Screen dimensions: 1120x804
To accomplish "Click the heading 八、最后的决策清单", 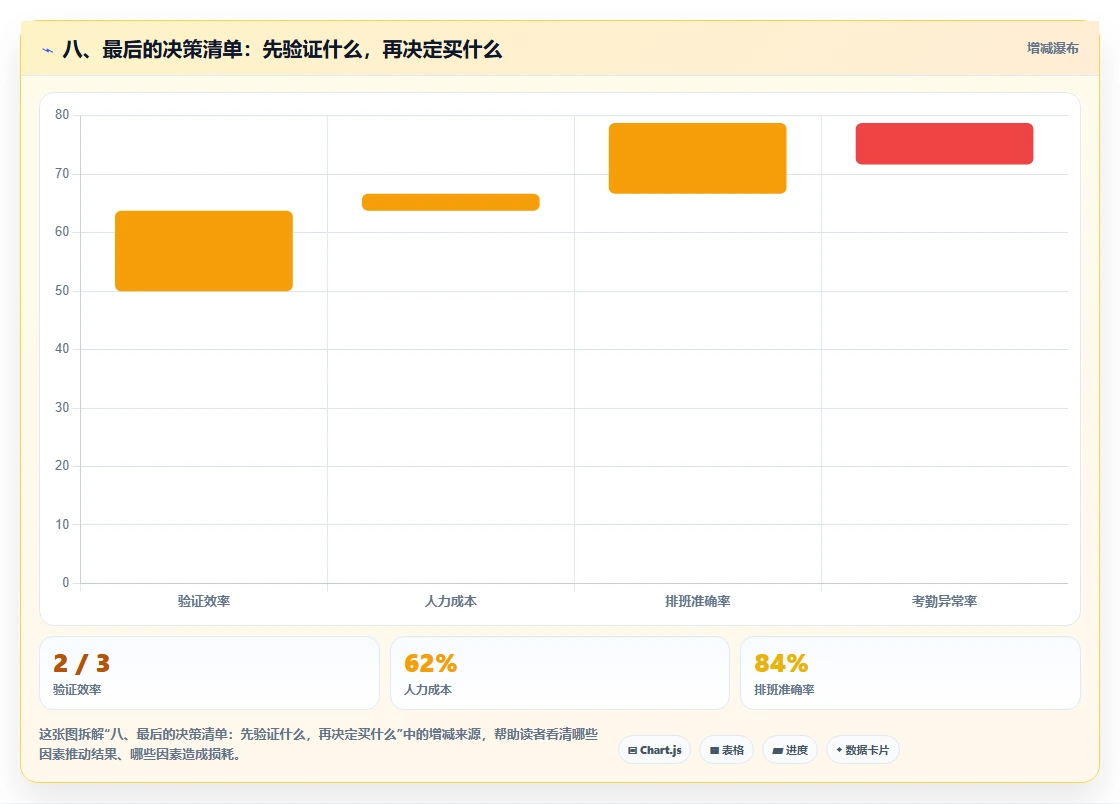I will pos(282,49).
